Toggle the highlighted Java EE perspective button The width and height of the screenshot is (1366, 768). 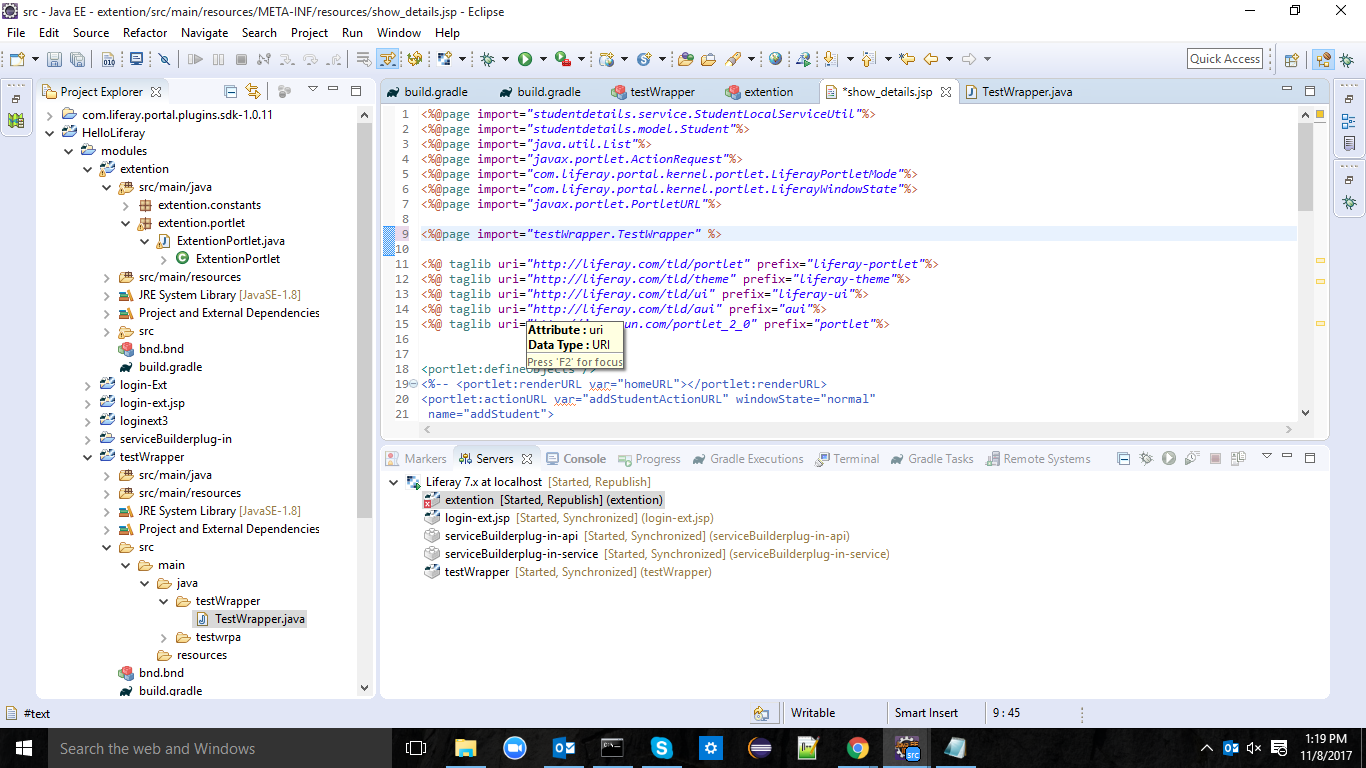click(1323, 60)
